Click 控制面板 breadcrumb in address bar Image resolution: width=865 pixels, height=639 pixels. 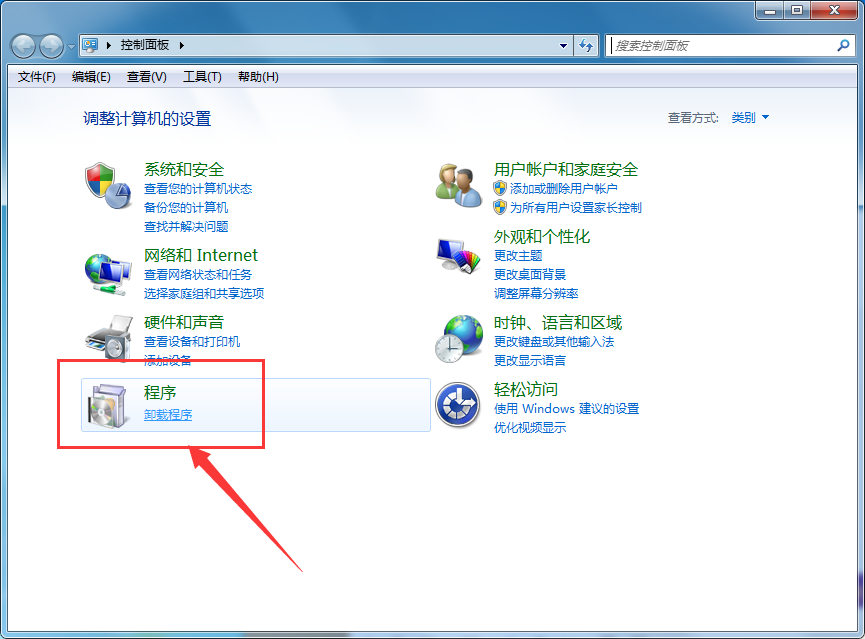click(x=145, y=45)
